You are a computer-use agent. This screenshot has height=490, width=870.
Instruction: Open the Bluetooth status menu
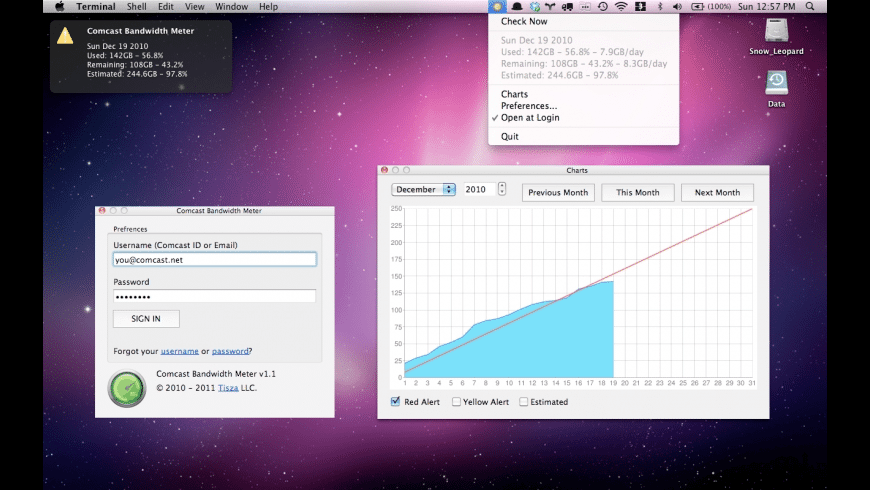[660, 7]
